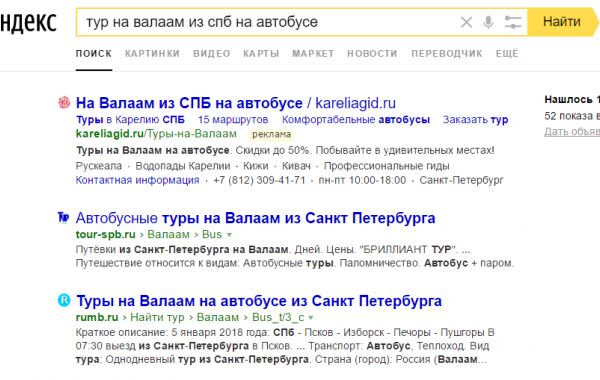Switch to the Новости tab
600x380 pixels.
coord(372,54)
